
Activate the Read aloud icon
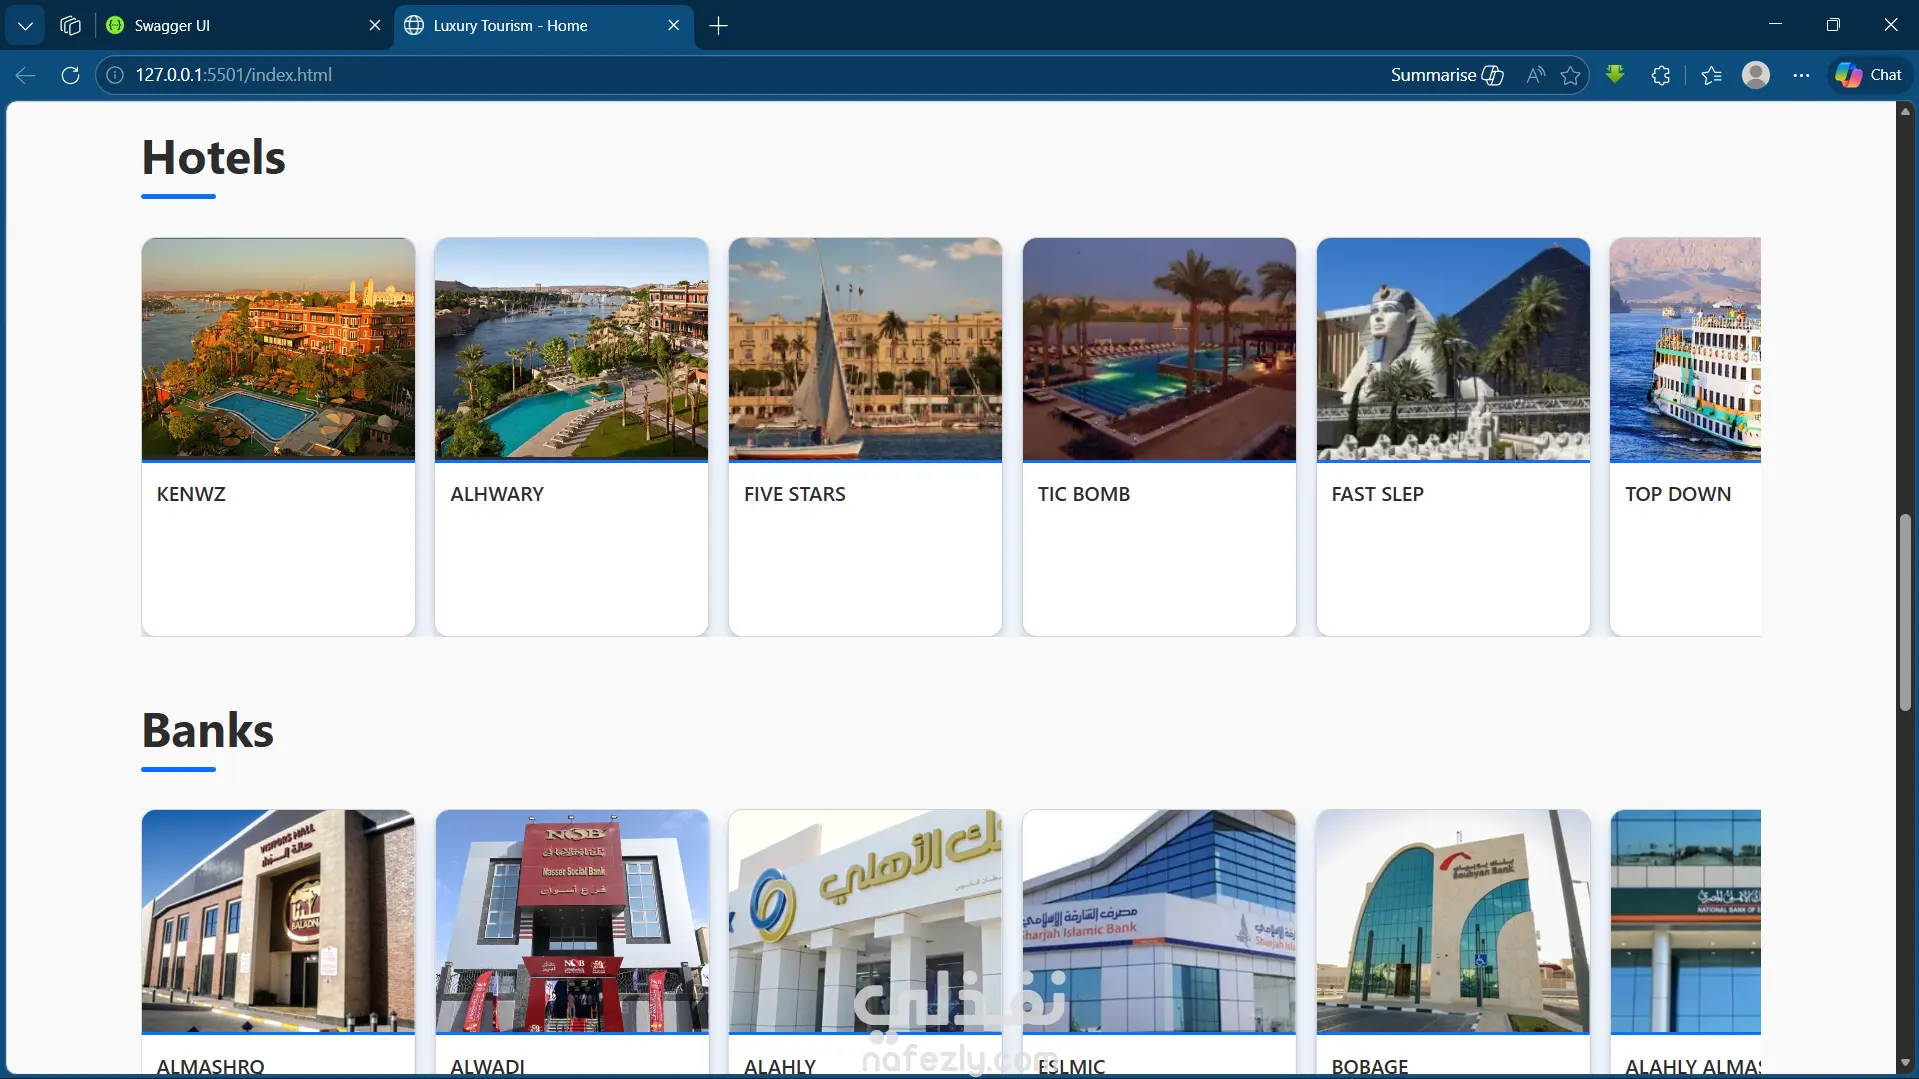[x=1536, y=75]
